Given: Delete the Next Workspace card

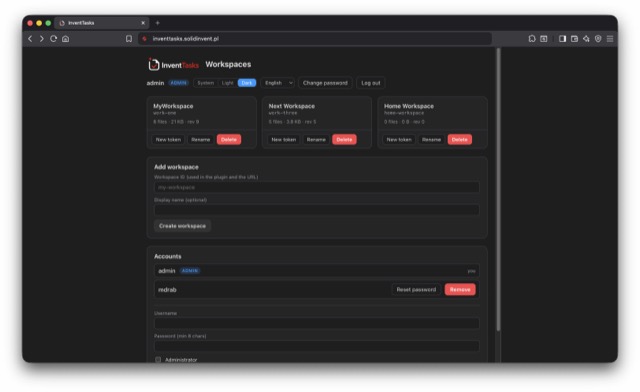Looking at the screenshot, I should [x=344, y=140].
